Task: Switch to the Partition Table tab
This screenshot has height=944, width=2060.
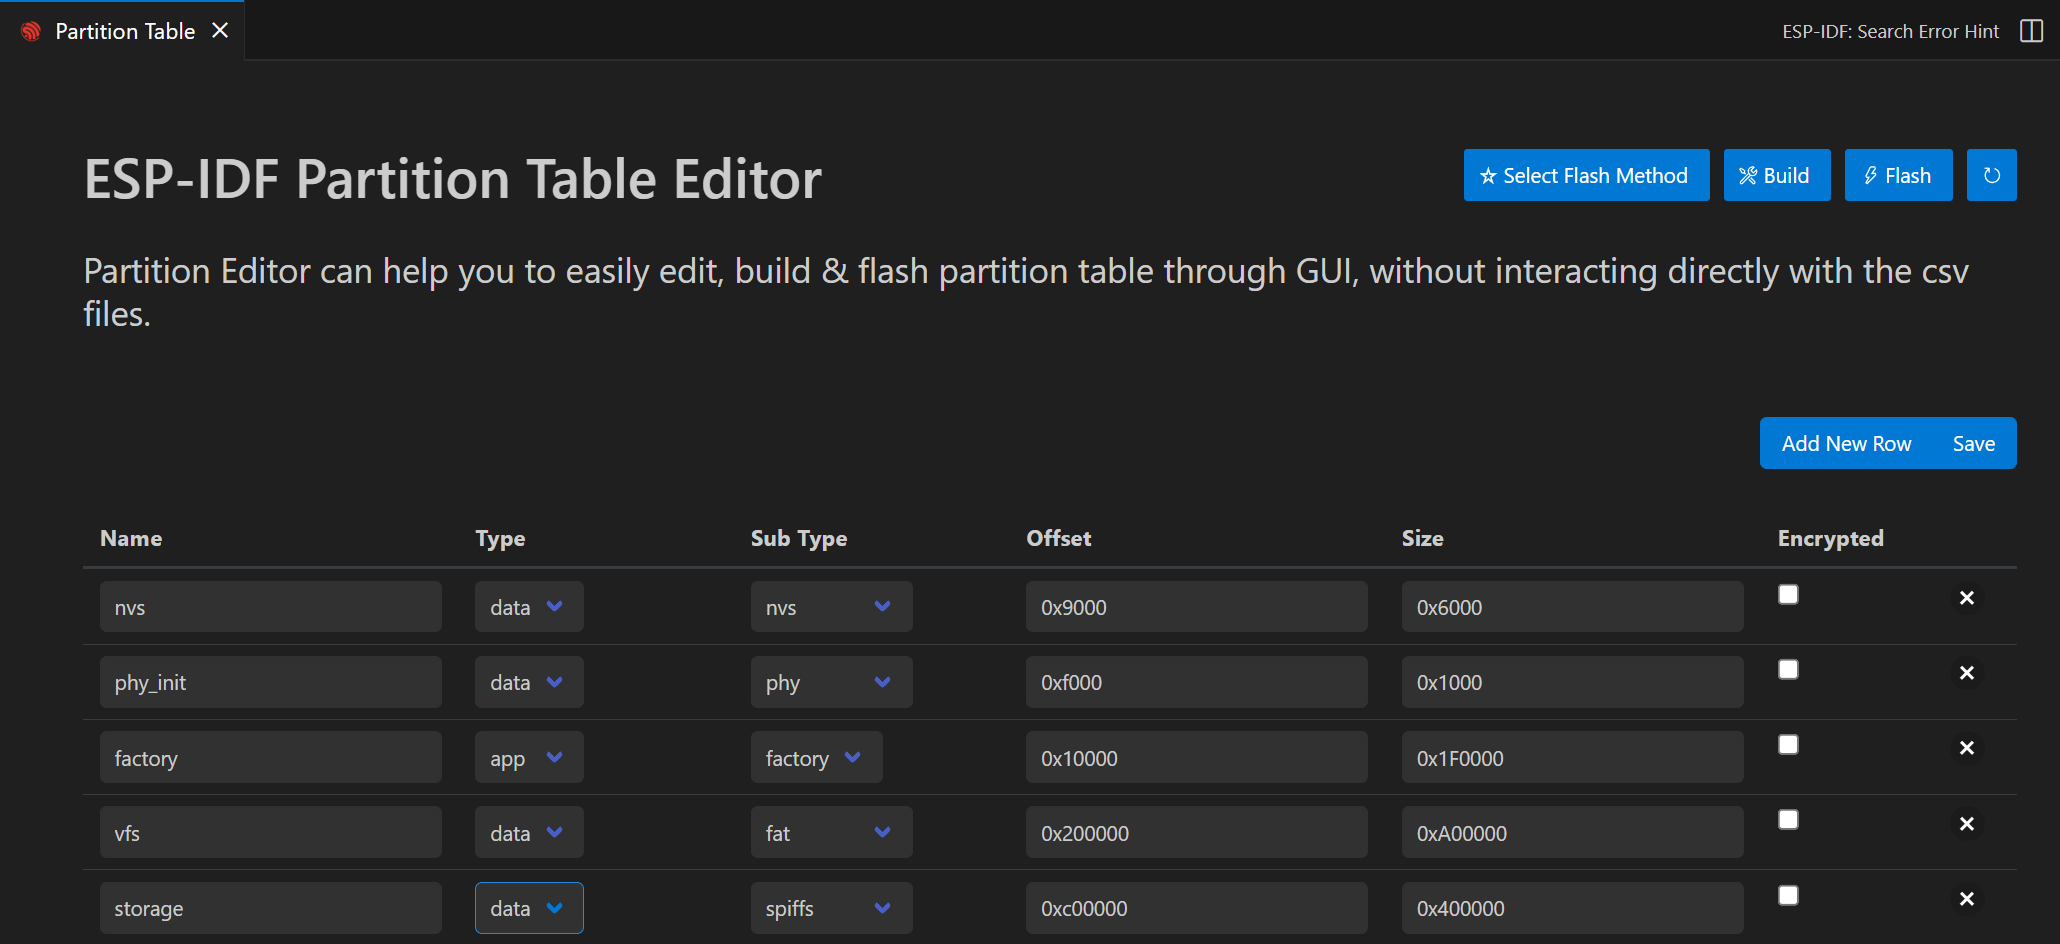Action: click(124, 31)
